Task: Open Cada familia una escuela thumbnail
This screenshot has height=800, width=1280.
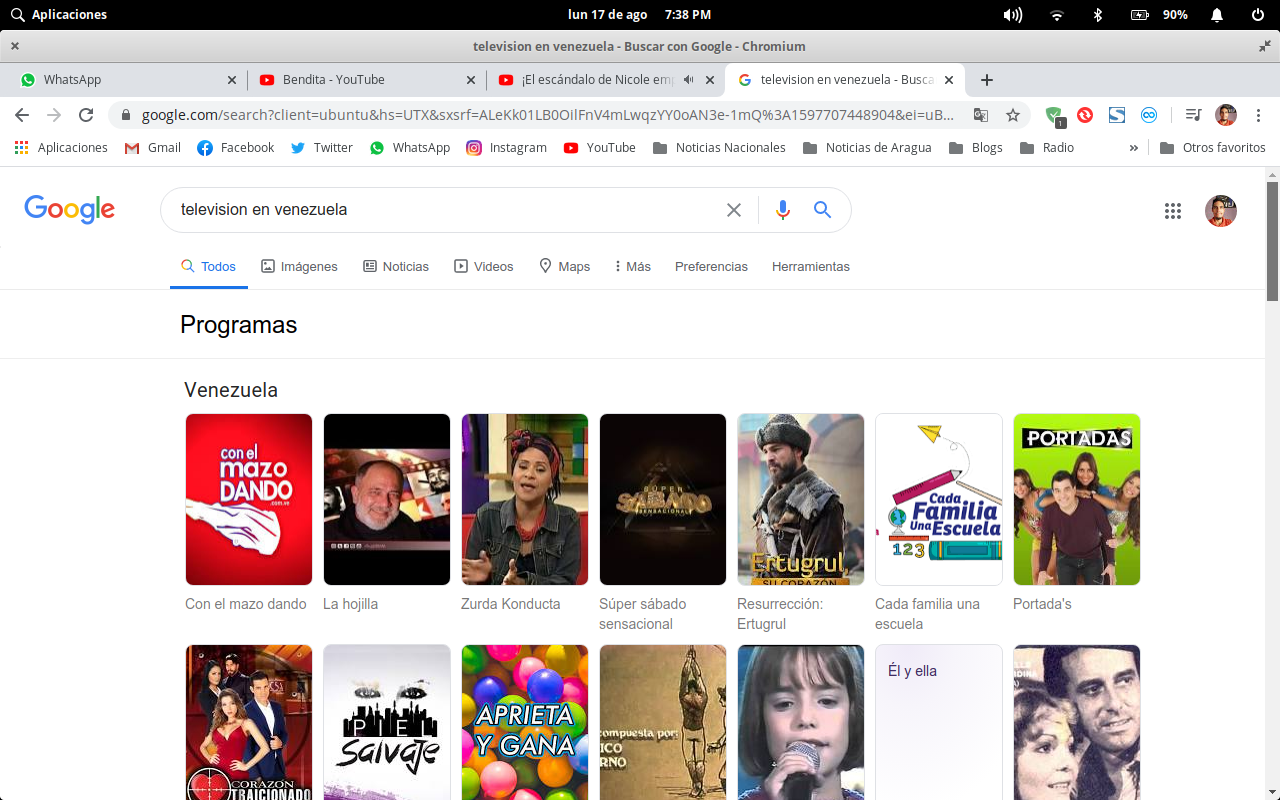Action: point(939,499)
